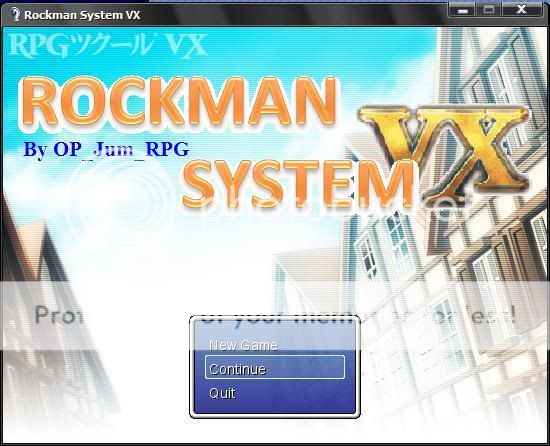Click the highlighted selection cursor box
550x446 pixels.
point(275,367)
